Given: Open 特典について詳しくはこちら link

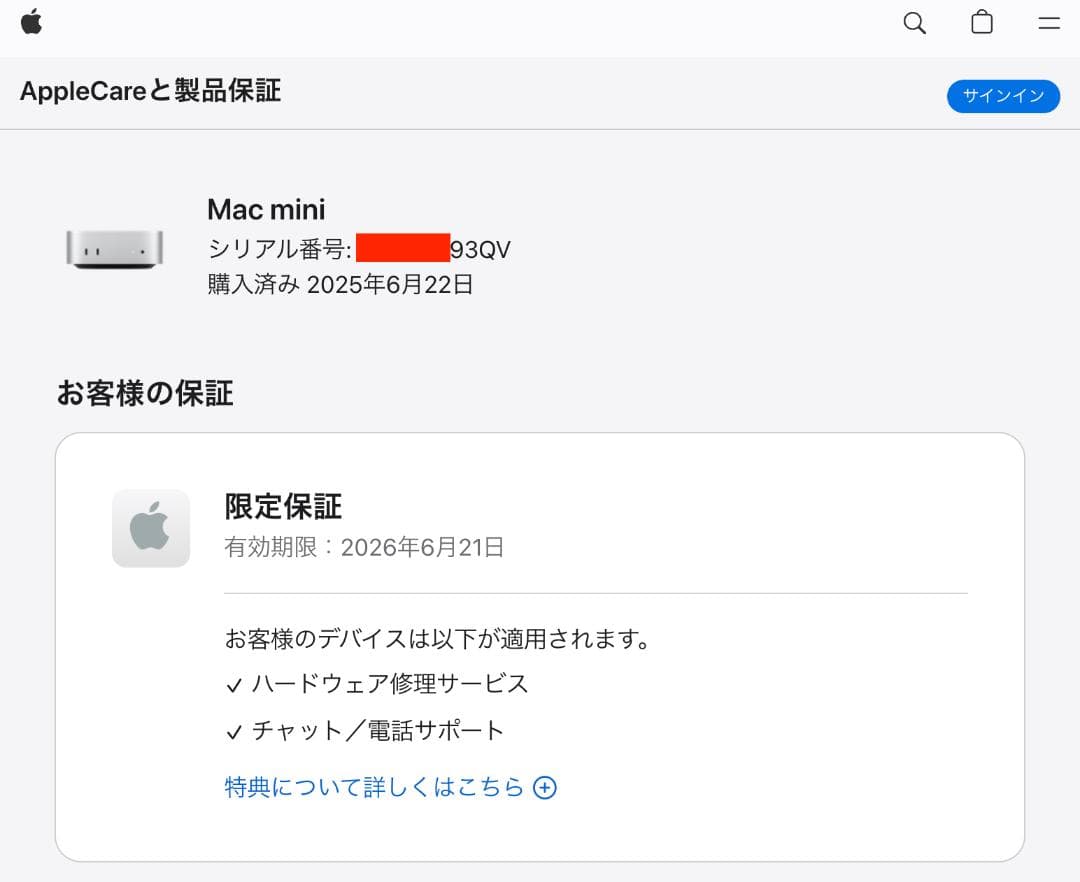Looking at the screenshot, I should click(373, 787).
